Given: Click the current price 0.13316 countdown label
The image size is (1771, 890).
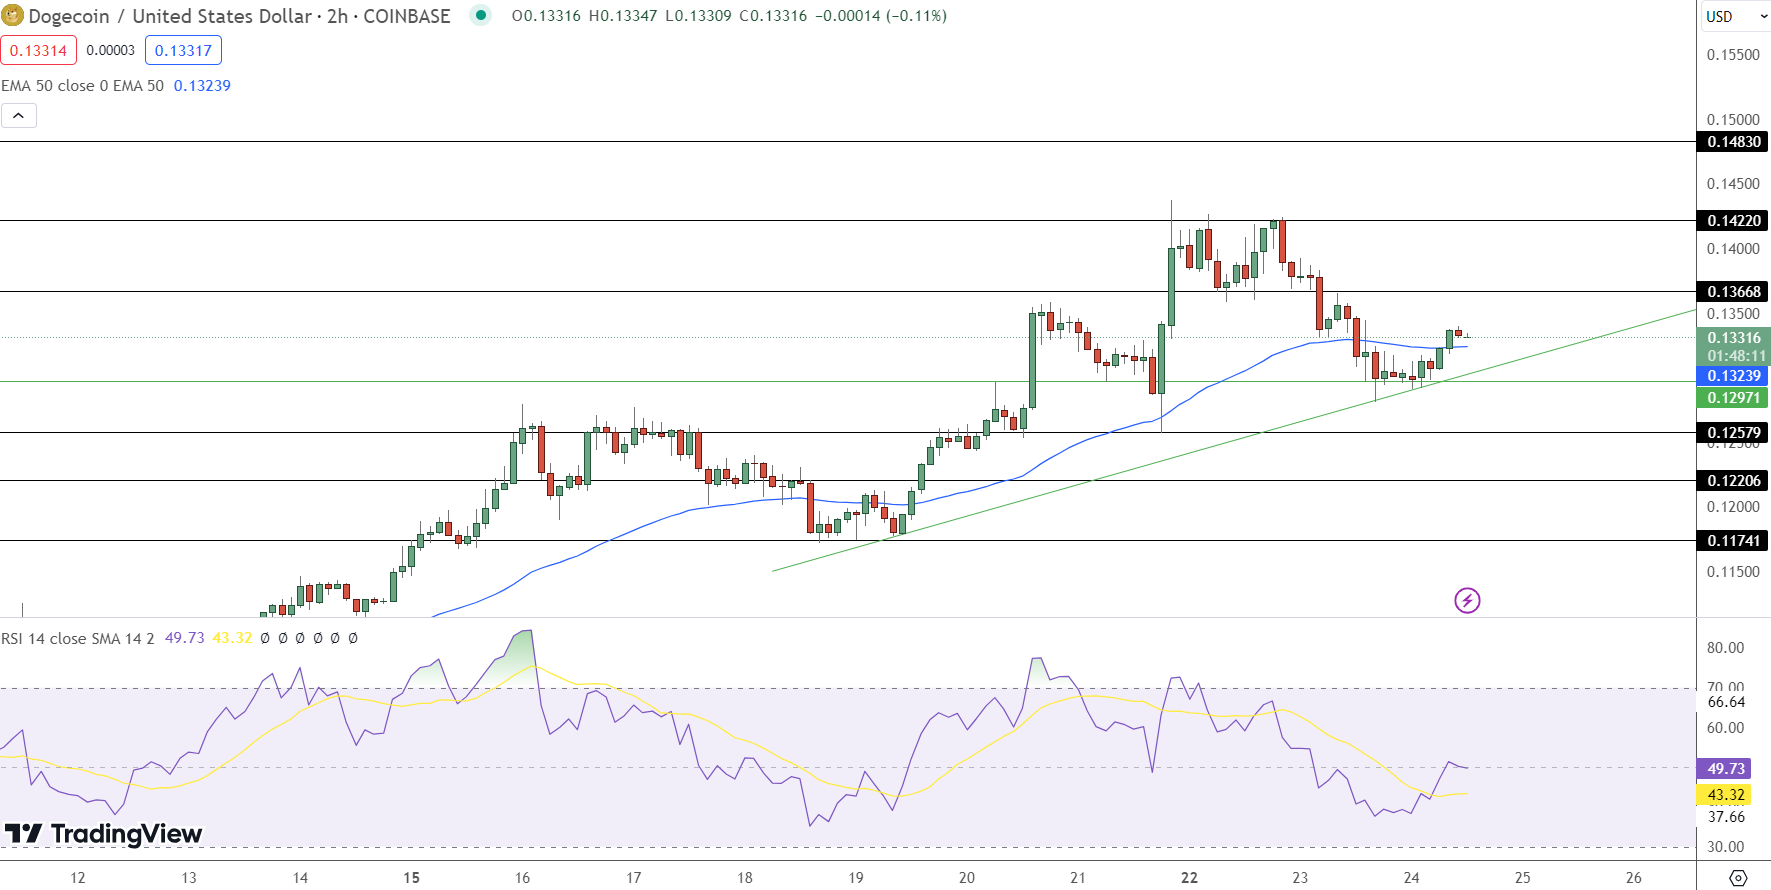Looking at the screenshot, I should pyautogui.click(x=1734, y=347).
